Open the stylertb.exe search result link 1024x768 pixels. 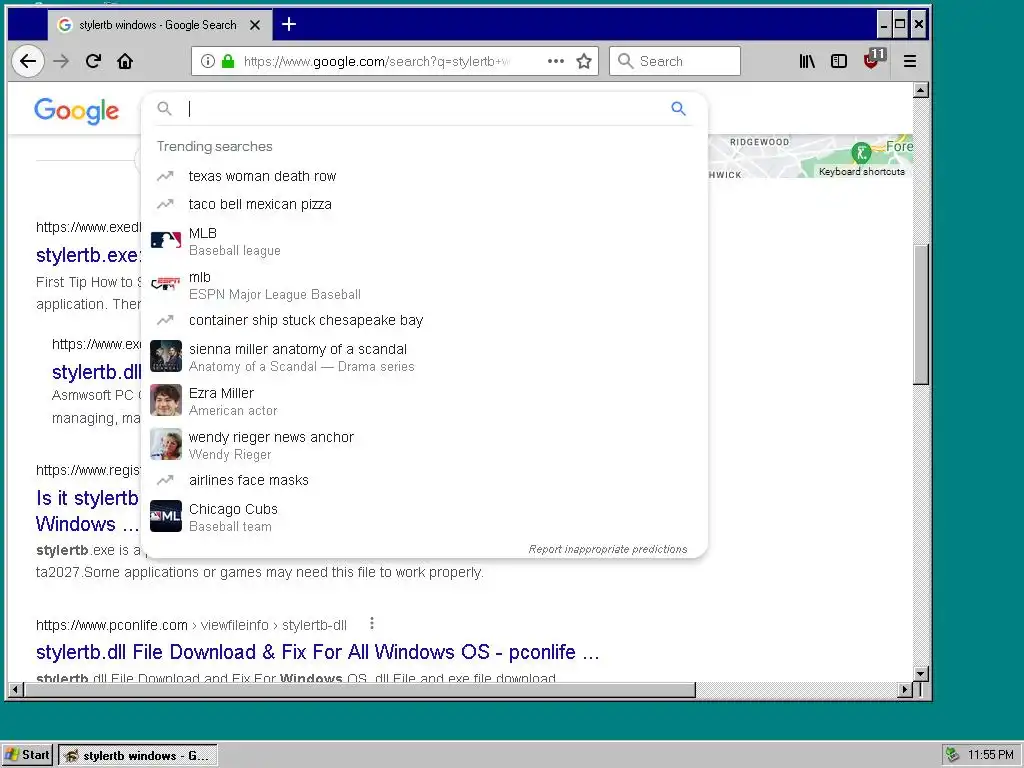[88, 255]
